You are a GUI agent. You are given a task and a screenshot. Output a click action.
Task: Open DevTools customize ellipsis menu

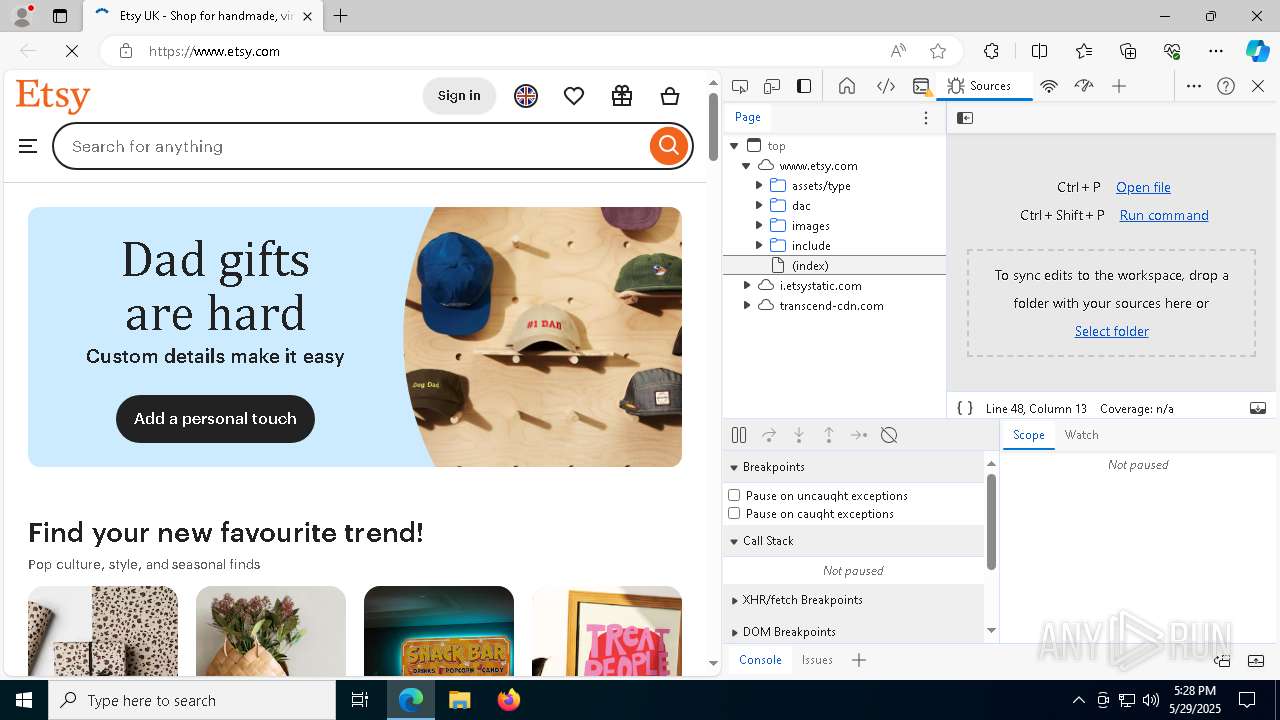(x=1194, y=86)
